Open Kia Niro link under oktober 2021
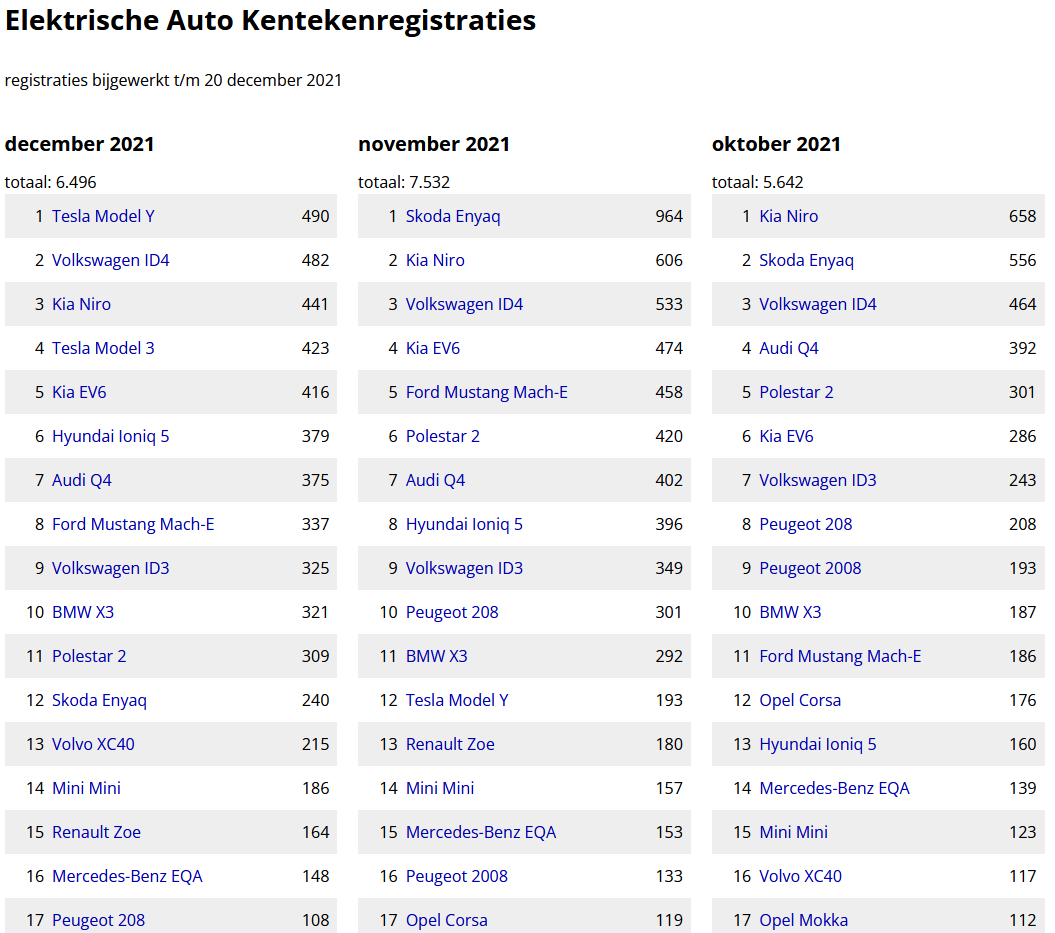 pos(789,216)
